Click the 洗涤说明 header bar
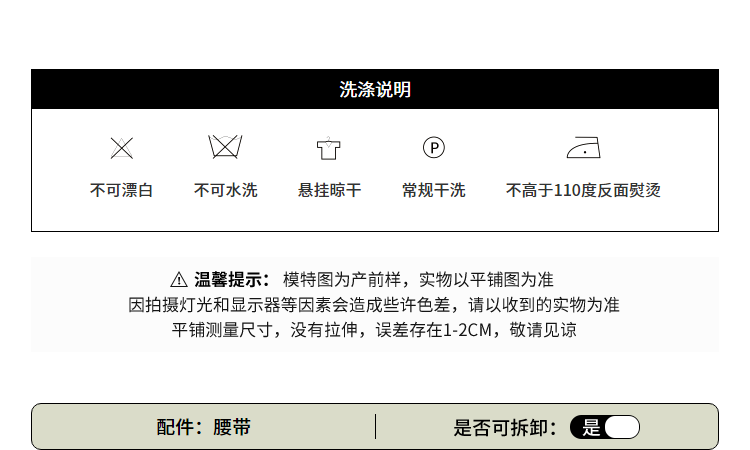 coord(375,89)
